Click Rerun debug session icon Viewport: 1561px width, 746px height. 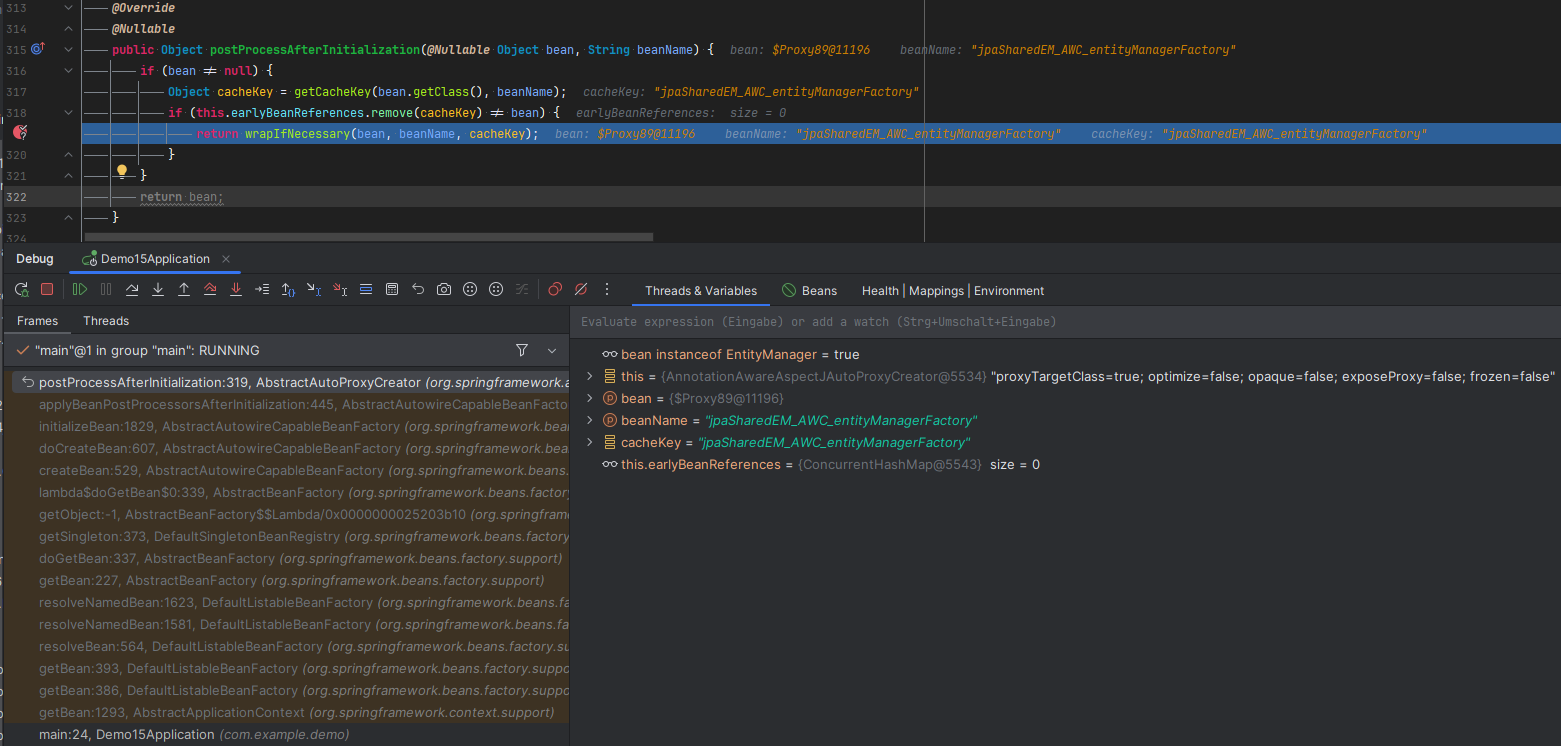click(x=21, y=290)
